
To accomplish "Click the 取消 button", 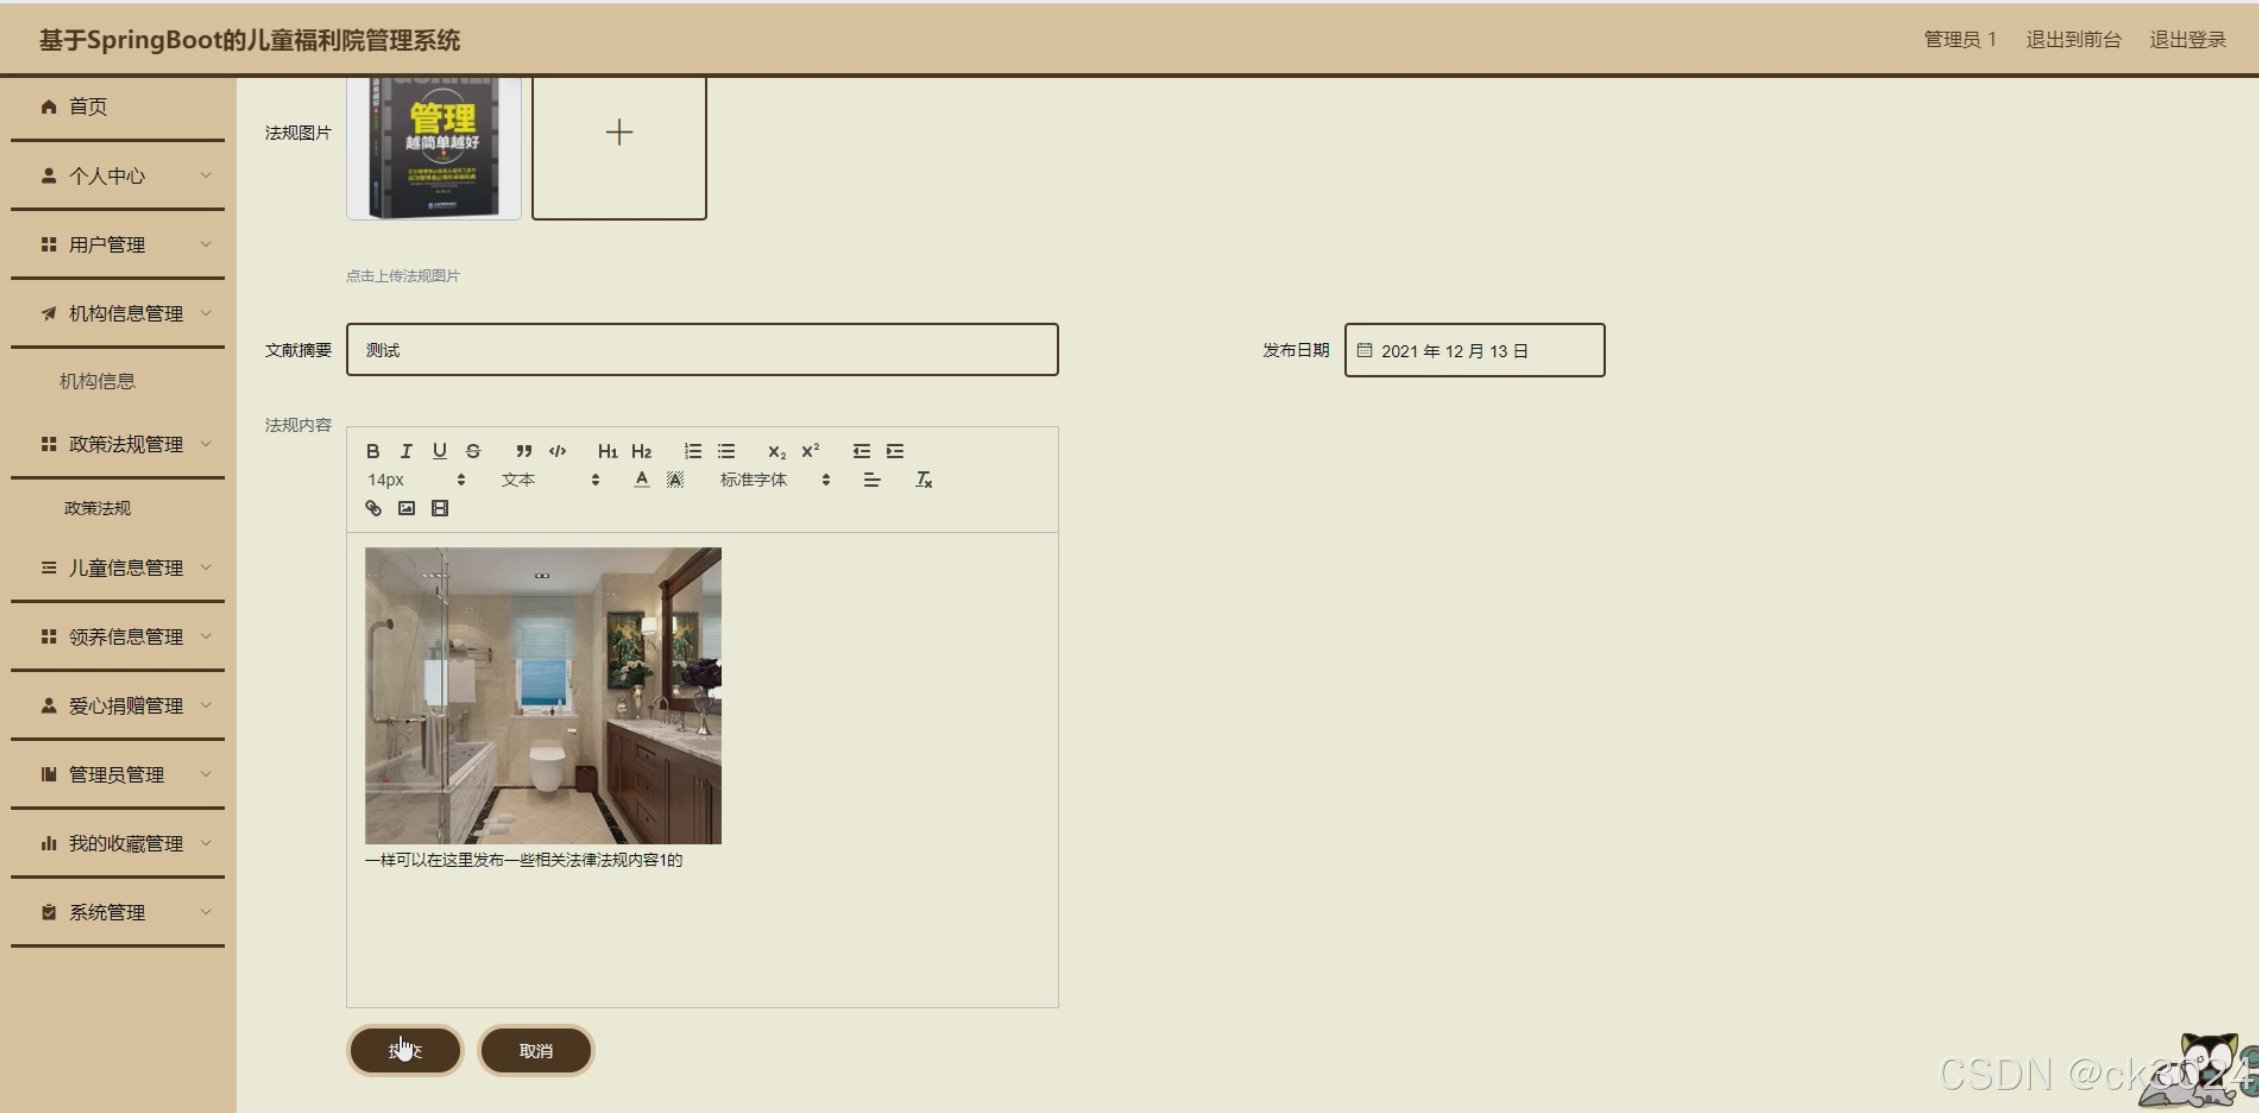I will pyautogui.click(x=536, y=1051).
